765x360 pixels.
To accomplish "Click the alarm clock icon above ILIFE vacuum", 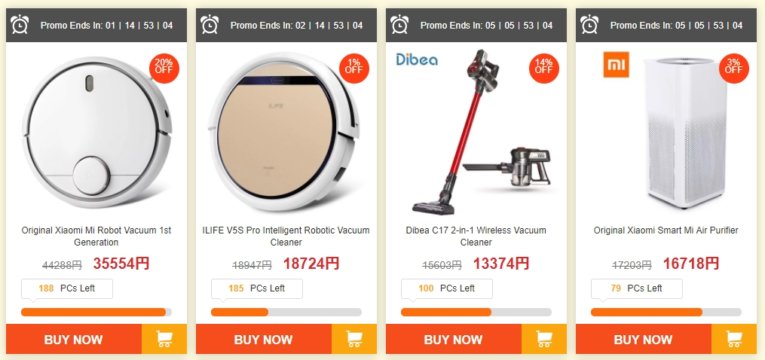I will point(209,24).
